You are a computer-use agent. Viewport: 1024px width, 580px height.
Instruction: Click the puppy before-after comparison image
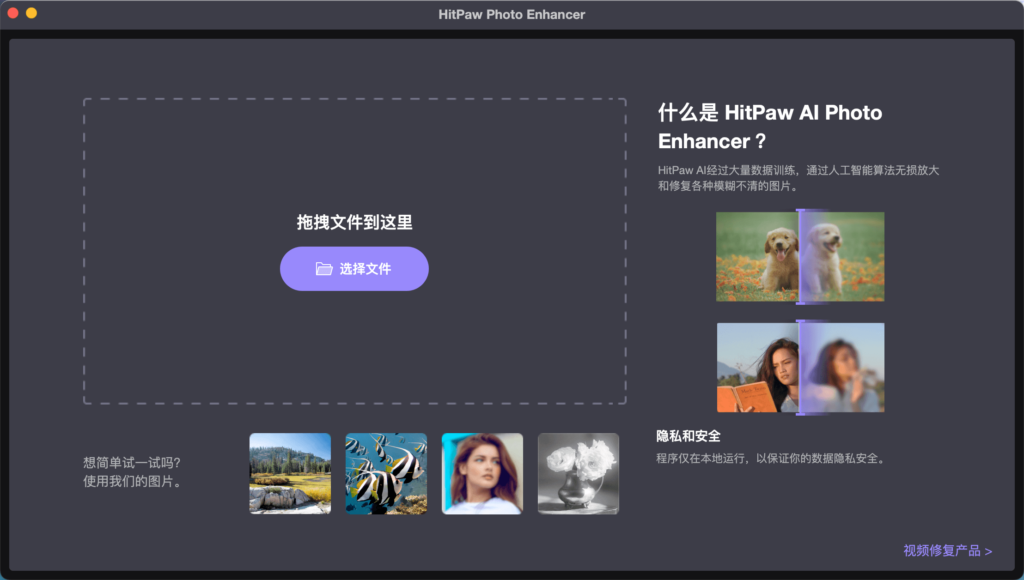click(800, 257)
